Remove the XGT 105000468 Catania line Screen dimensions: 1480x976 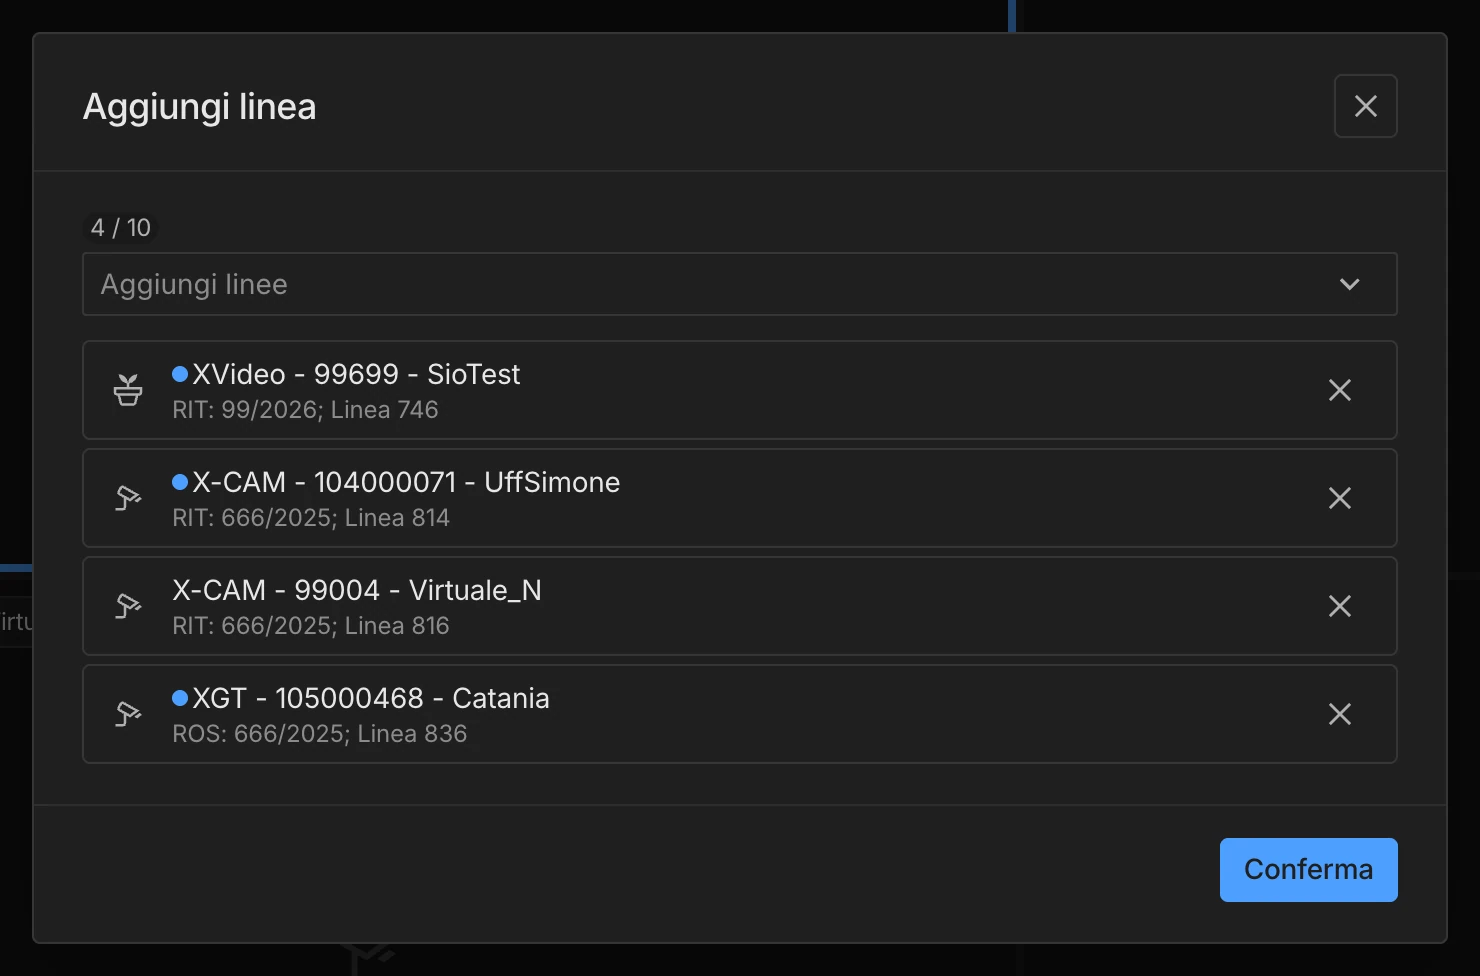[x=1340, y=714]
